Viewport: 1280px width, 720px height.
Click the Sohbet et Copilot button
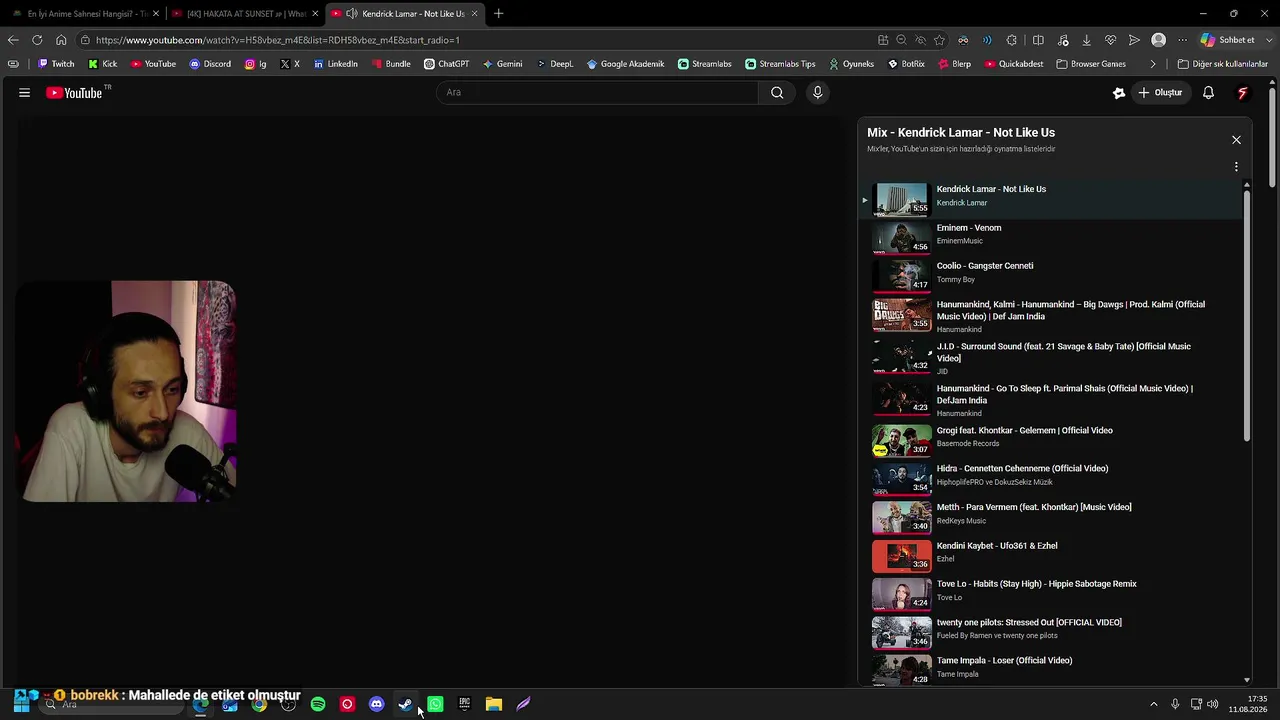(1228, 40)
